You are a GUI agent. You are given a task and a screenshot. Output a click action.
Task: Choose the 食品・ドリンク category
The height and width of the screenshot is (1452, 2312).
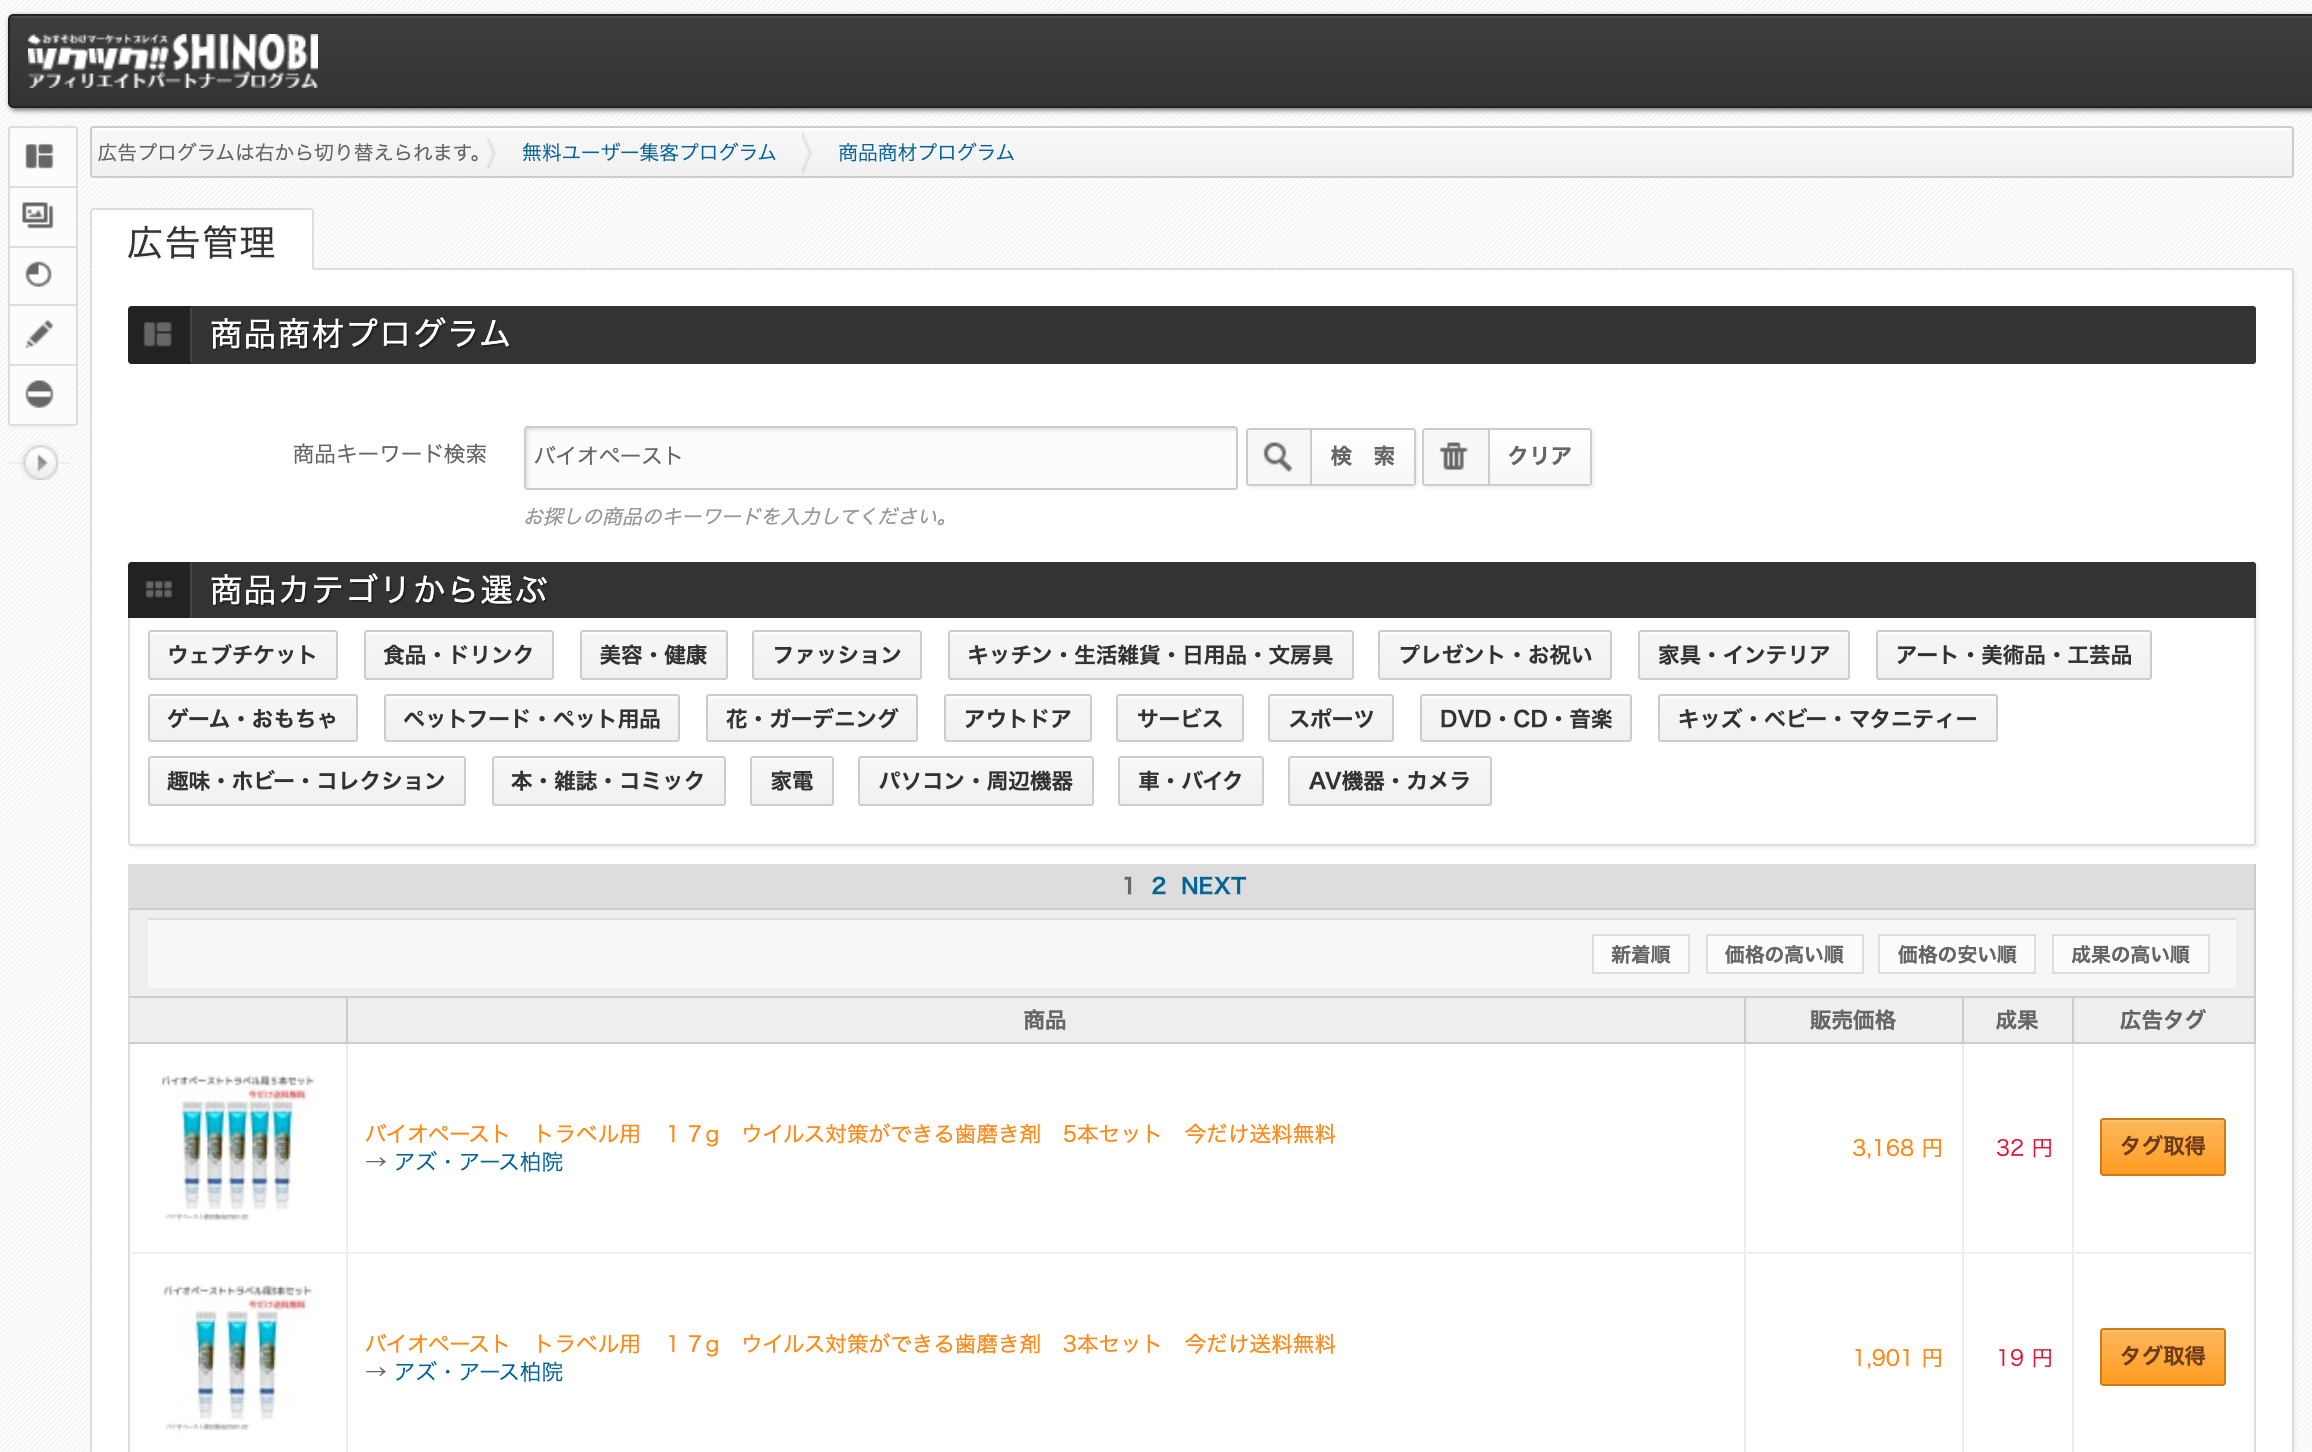coord(458,655)
